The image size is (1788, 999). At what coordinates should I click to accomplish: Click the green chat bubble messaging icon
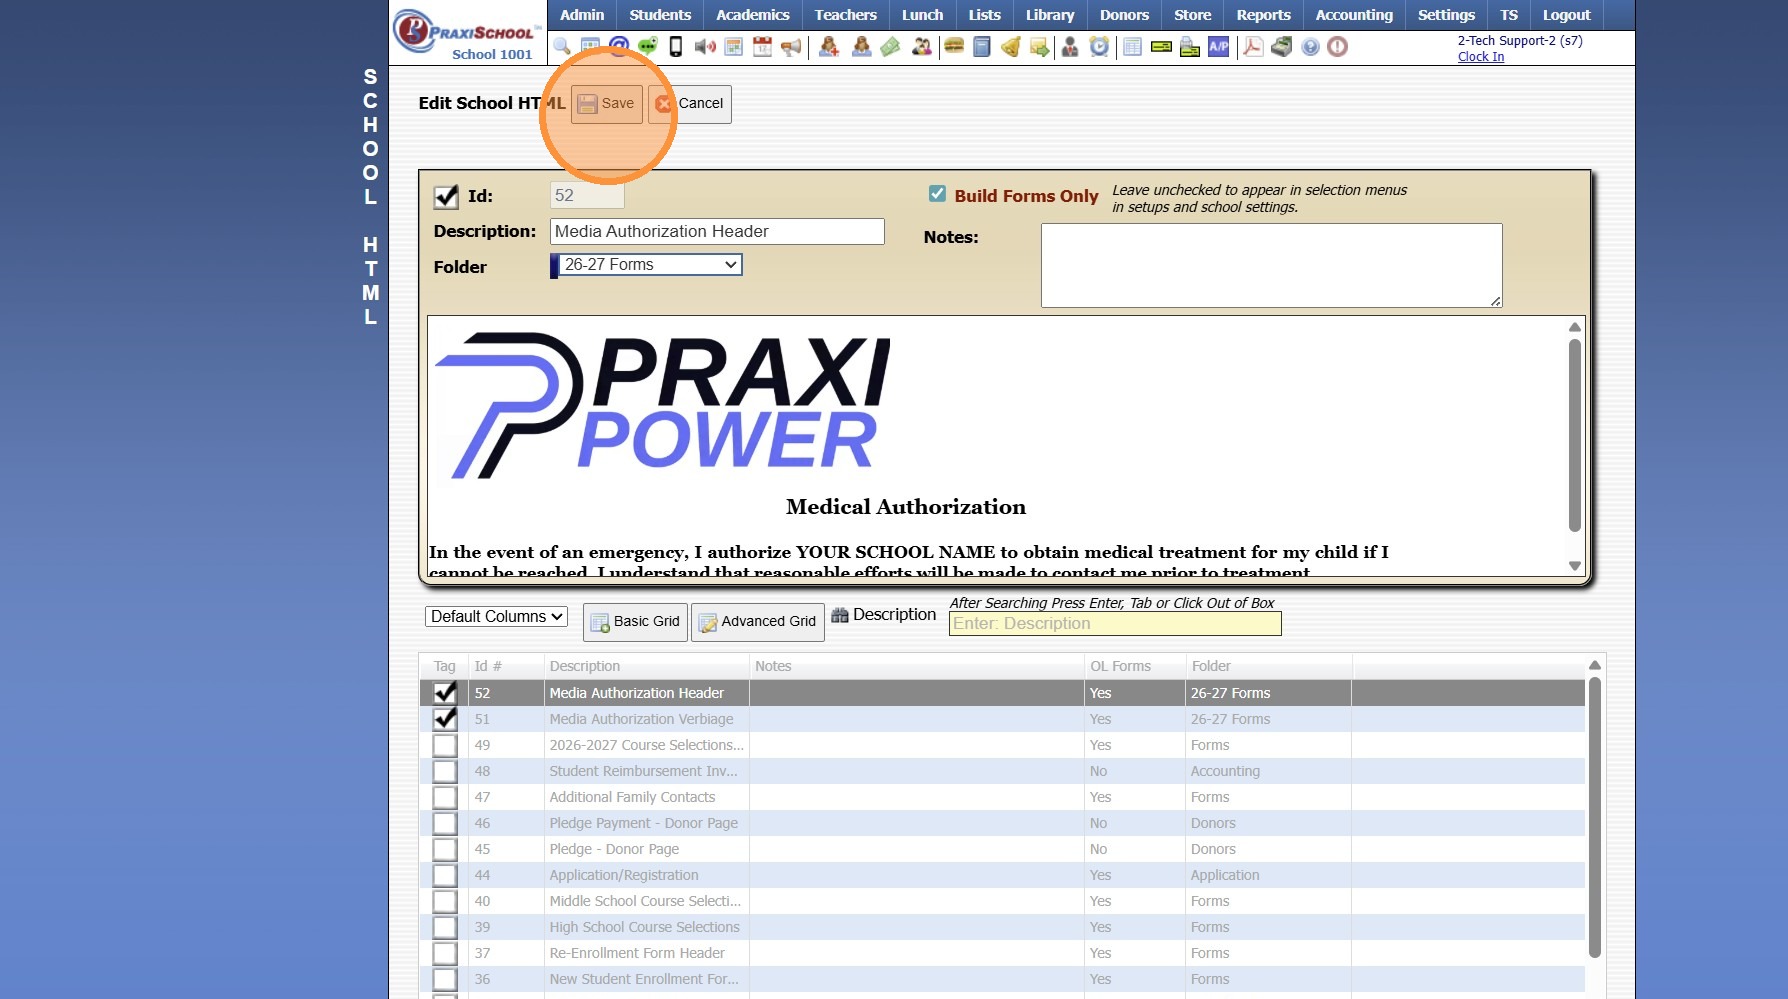click(647, 47)
